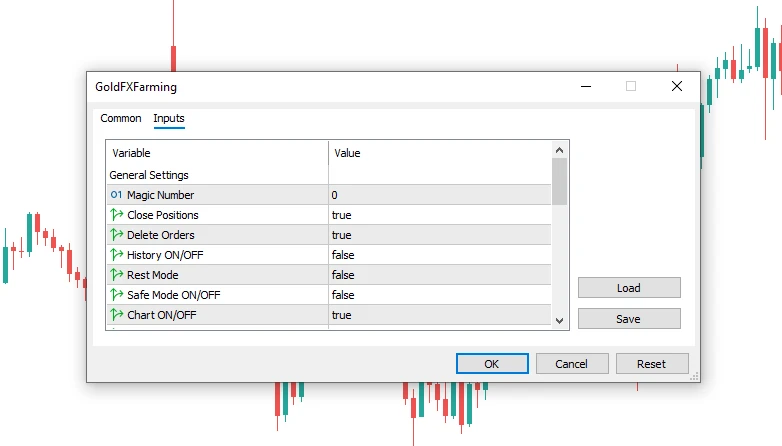Click the Safe Mode ON/OFF row icon
The height and width of the screenshot is (446, 782).
pos(116,295)
